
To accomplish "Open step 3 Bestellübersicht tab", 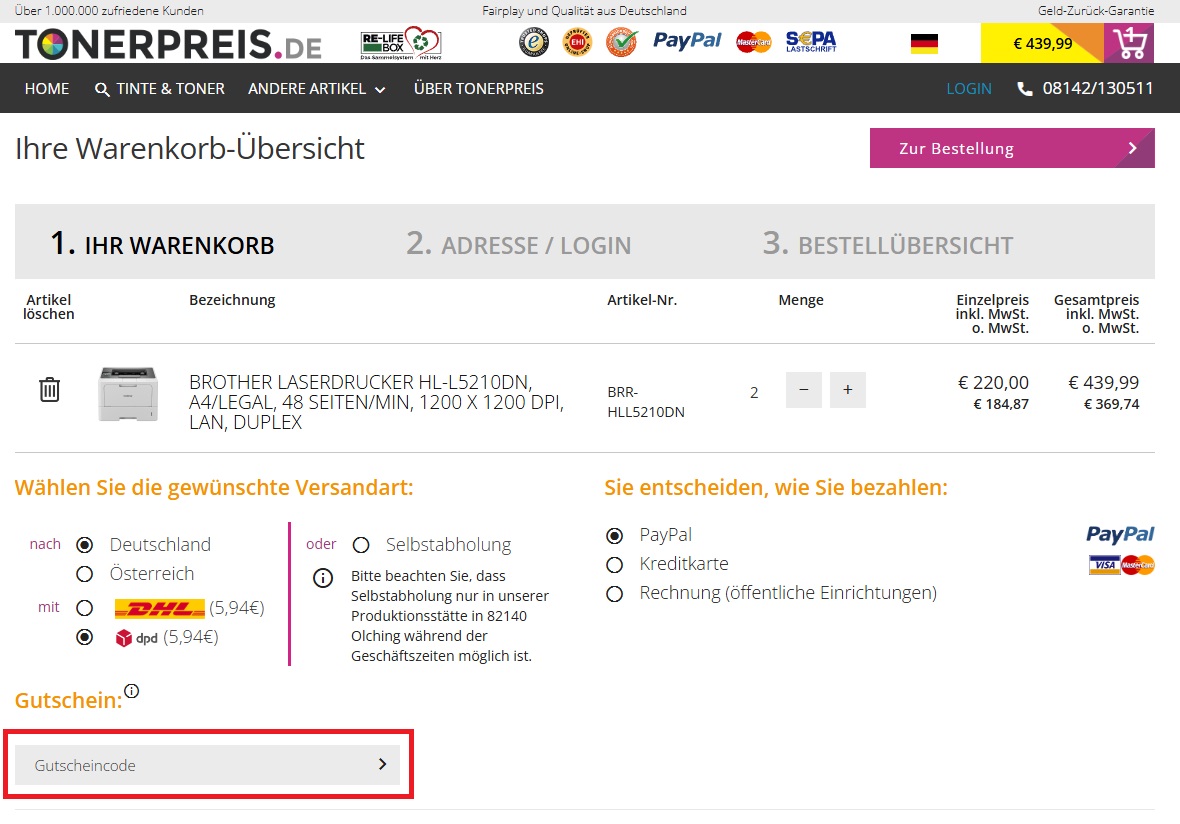I will coord(888,244).
